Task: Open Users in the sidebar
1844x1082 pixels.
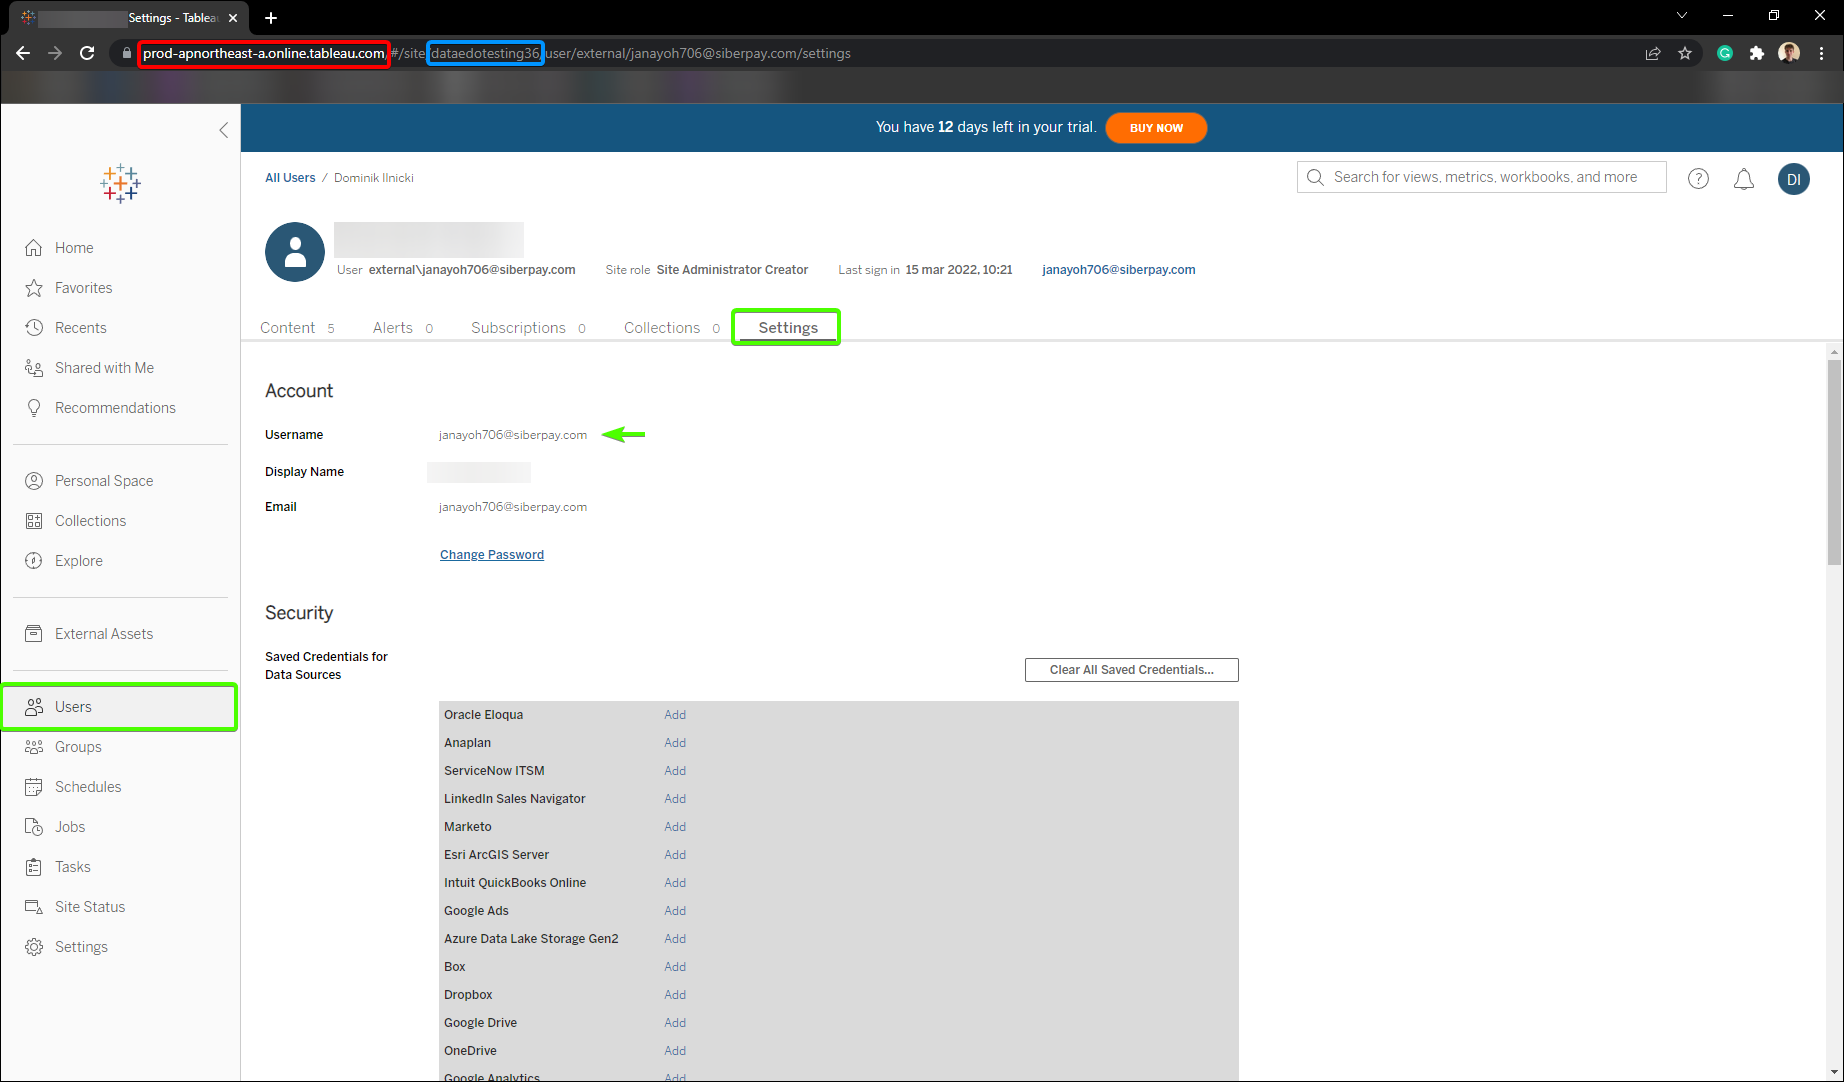Action: pos(73,707)
